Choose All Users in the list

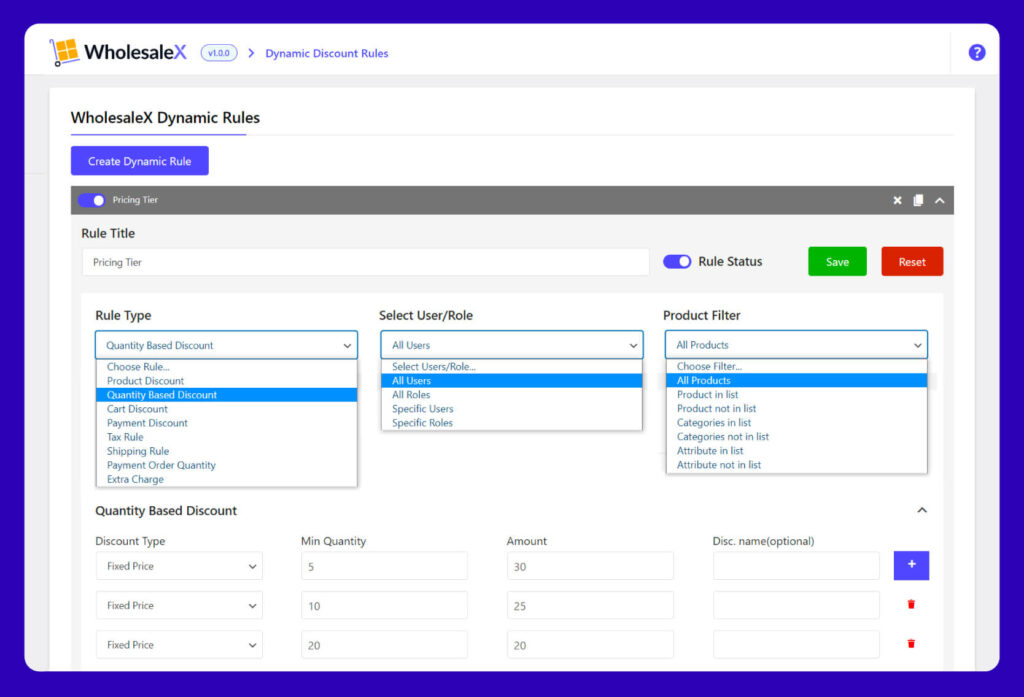512,381
